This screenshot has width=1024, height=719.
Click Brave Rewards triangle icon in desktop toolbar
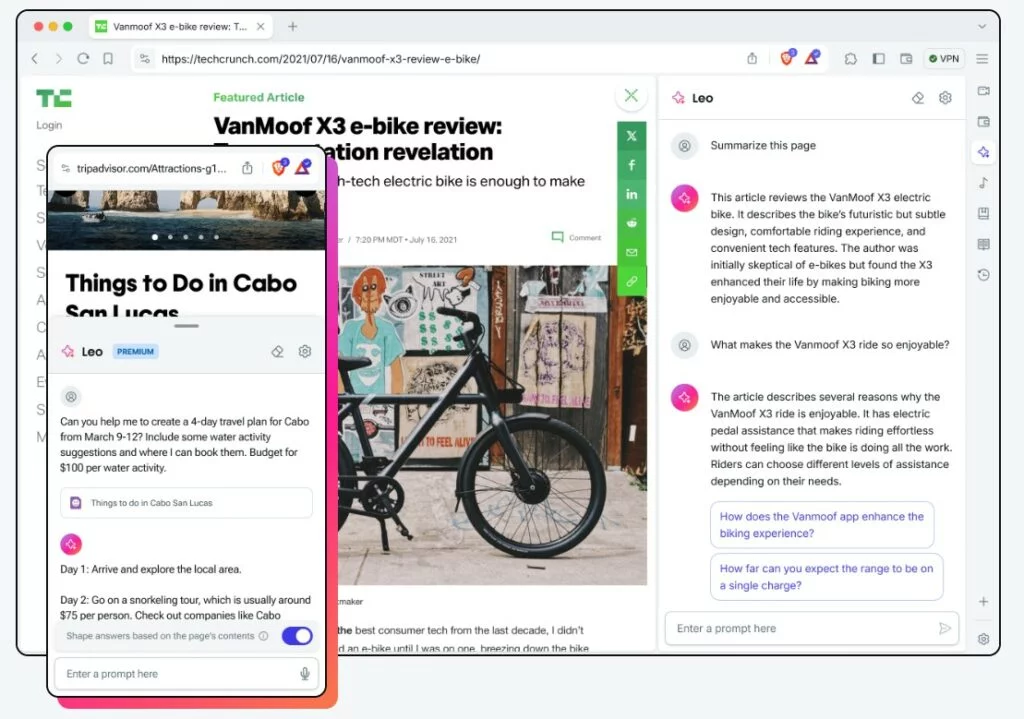812,59
